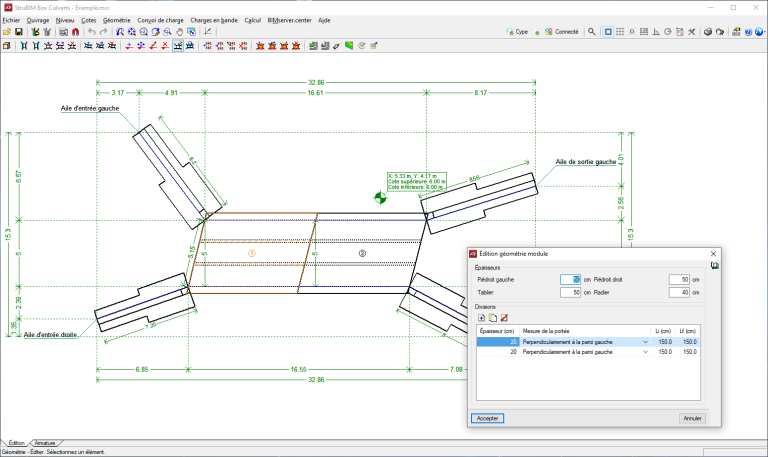Click the square selection mode icon
This screenshot has height=457, width=768.
(608, 32)
